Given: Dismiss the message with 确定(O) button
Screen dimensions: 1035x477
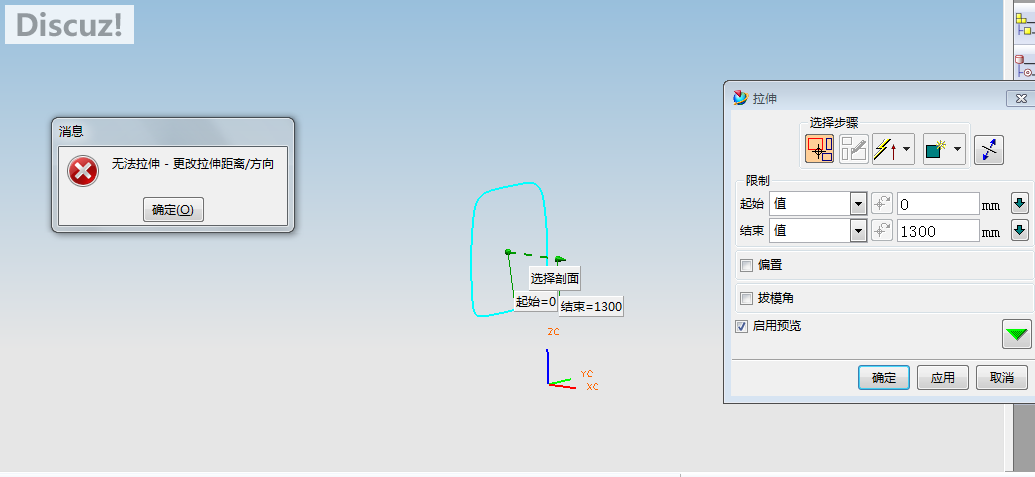Looking at the screenshot, I should pyautogui.click(x=173, y=210).
